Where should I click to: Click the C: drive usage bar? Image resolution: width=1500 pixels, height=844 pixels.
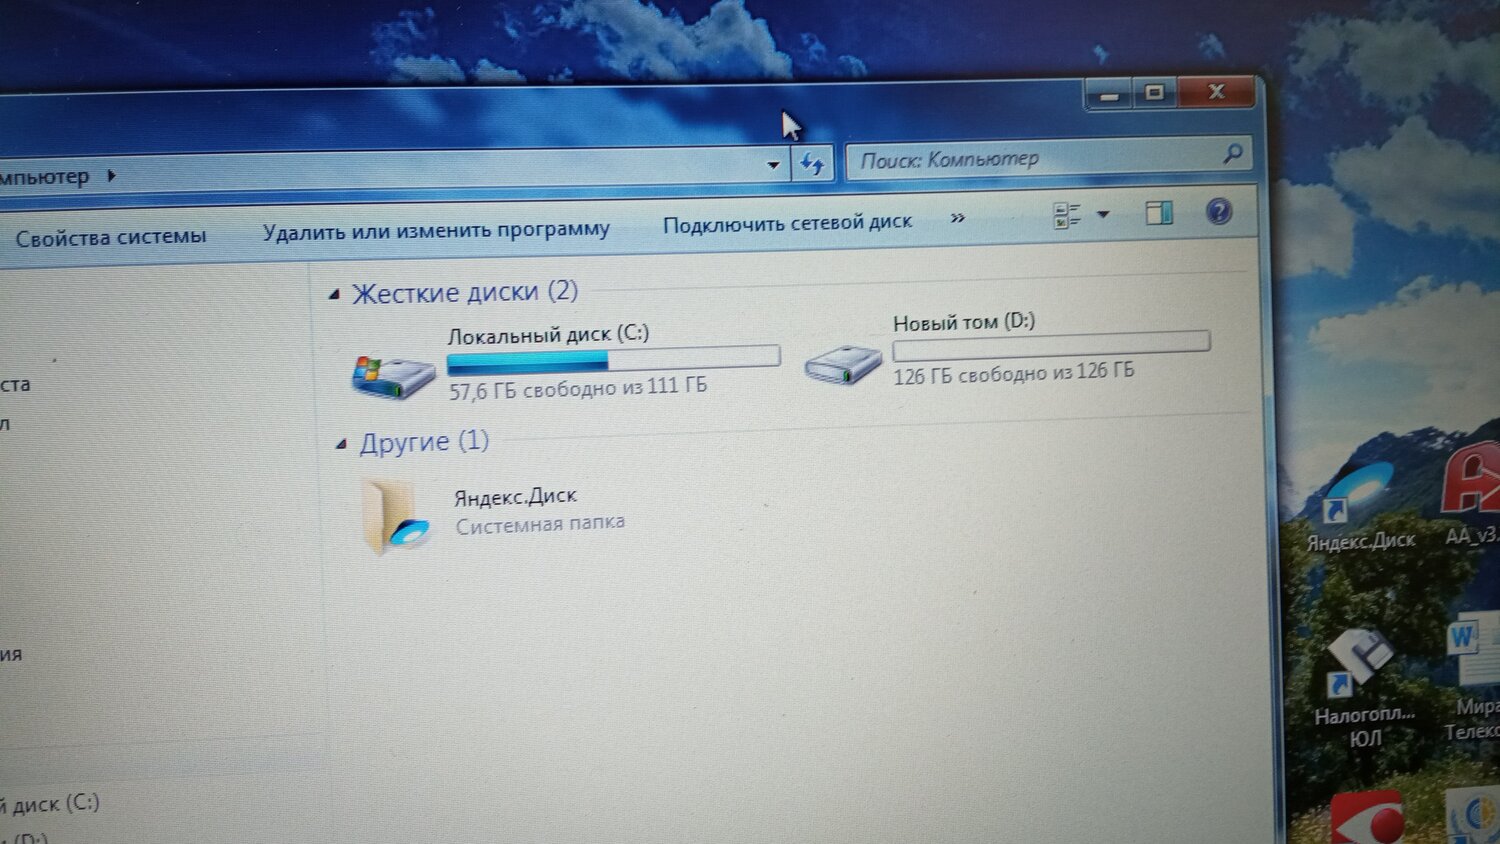tap(613, 358)
